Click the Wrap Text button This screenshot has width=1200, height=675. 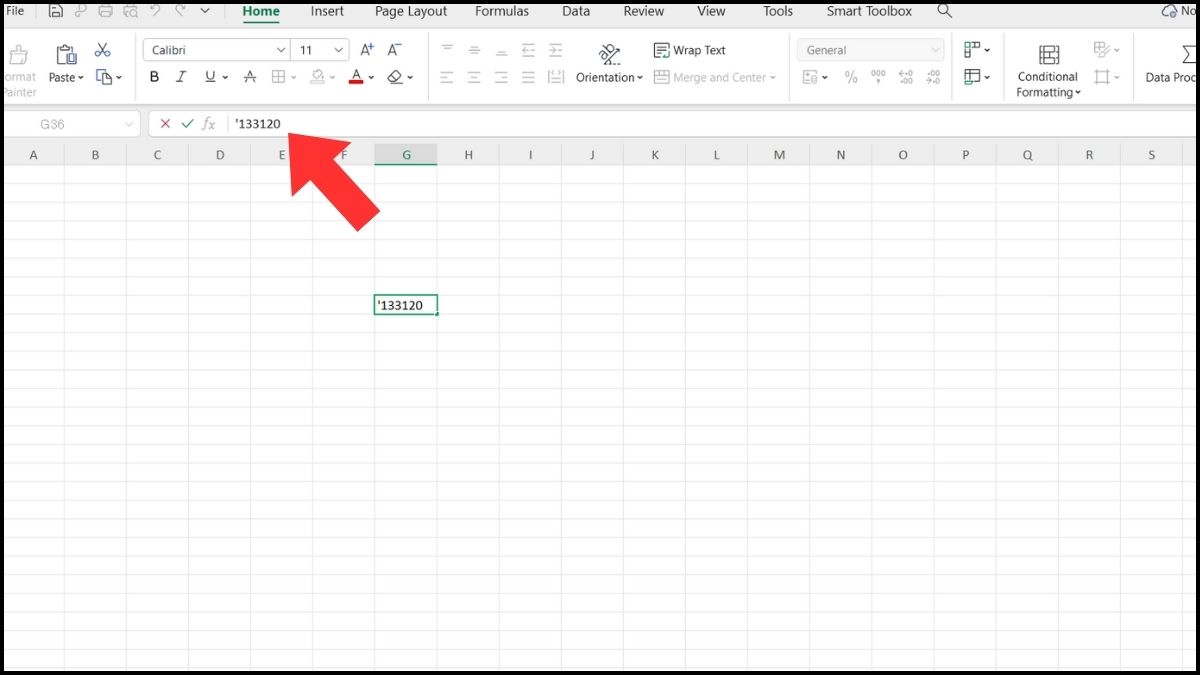pyautogui.click(x=689, y=49)
